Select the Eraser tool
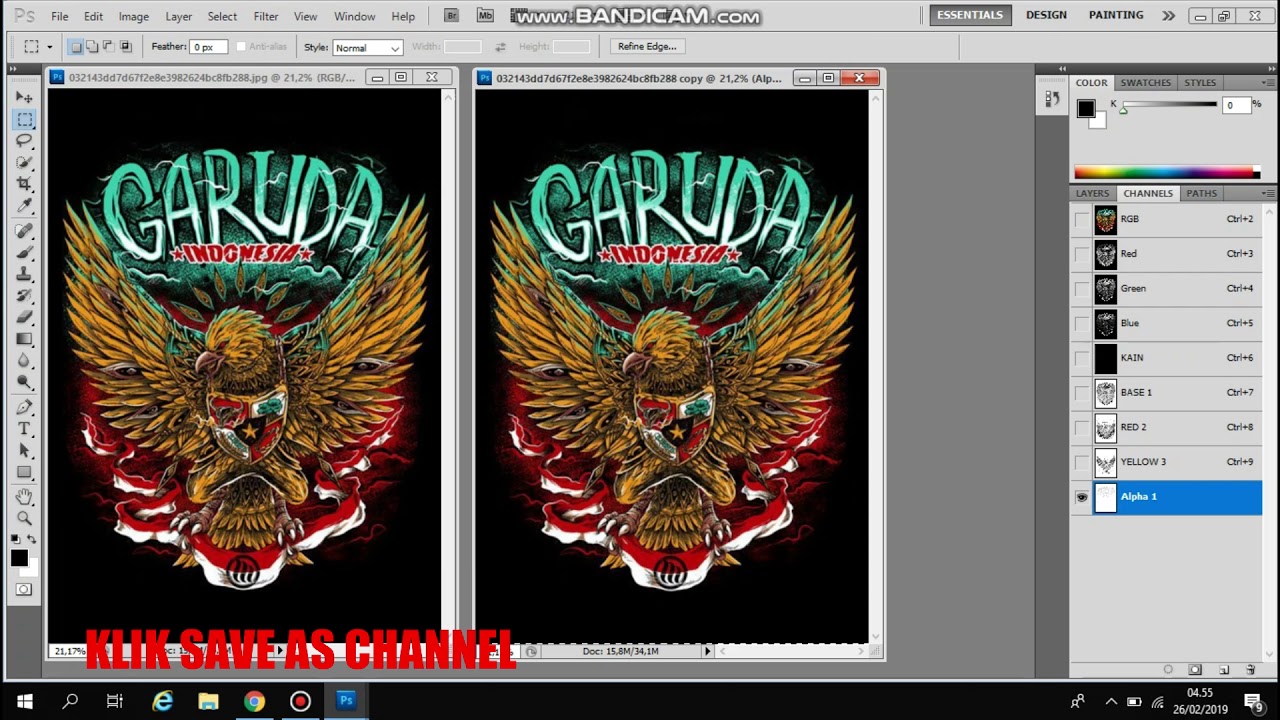1280x720 pixels. [x=24, y=317]
